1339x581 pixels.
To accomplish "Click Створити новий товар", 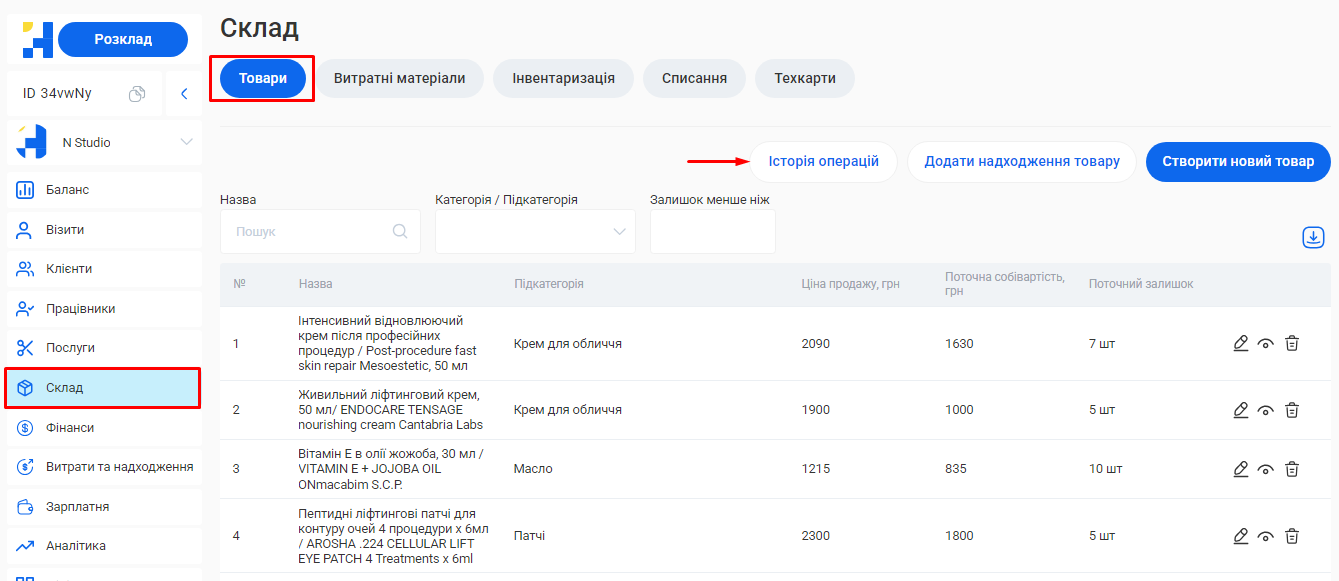I will [1237, 161].
